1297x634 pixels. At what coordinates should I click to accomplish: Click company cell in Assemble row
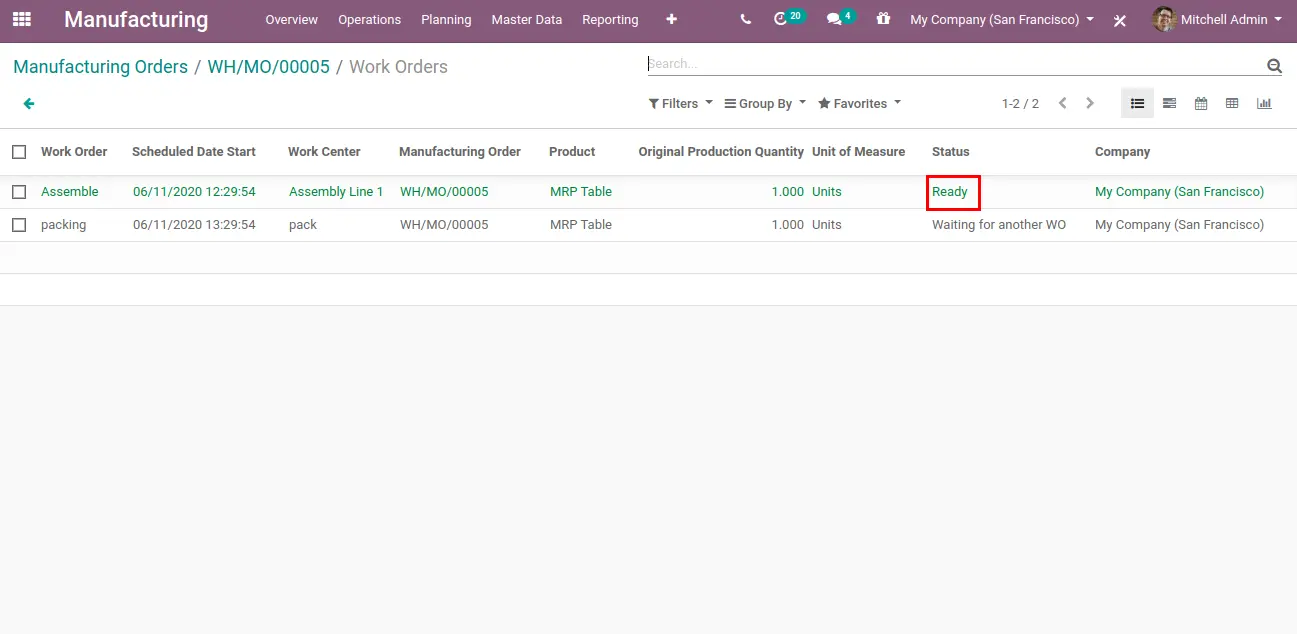[x=1179, y=192]
